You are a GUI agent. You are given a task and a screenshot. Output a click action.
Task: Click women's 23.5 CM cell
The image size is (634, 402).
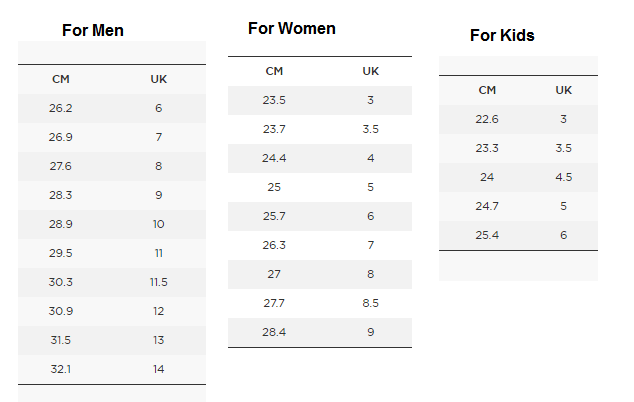tap(274, 100)
